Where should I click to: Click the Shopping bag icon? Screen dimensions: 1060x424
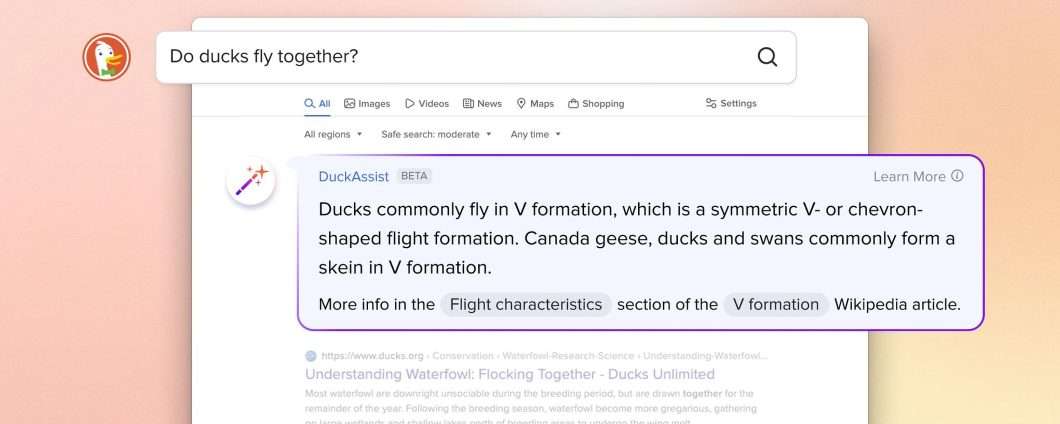point(573,103)
